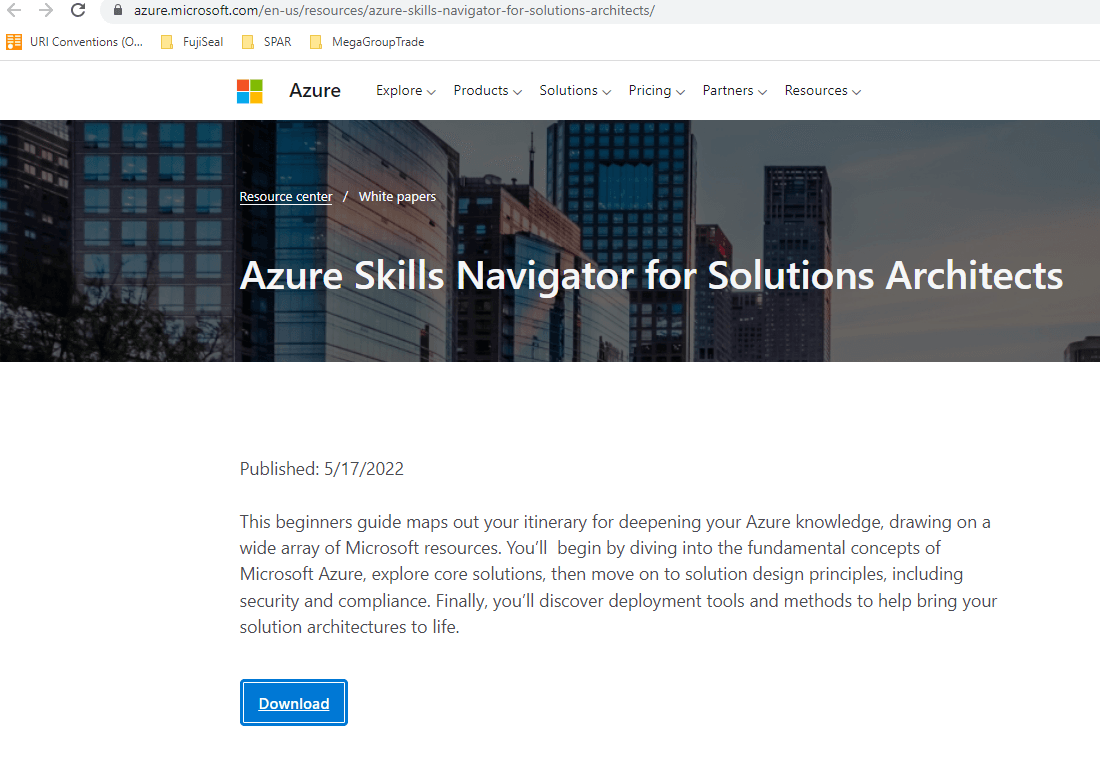Expand the Resources menu

pyautogui.click(x=823, y=91)
